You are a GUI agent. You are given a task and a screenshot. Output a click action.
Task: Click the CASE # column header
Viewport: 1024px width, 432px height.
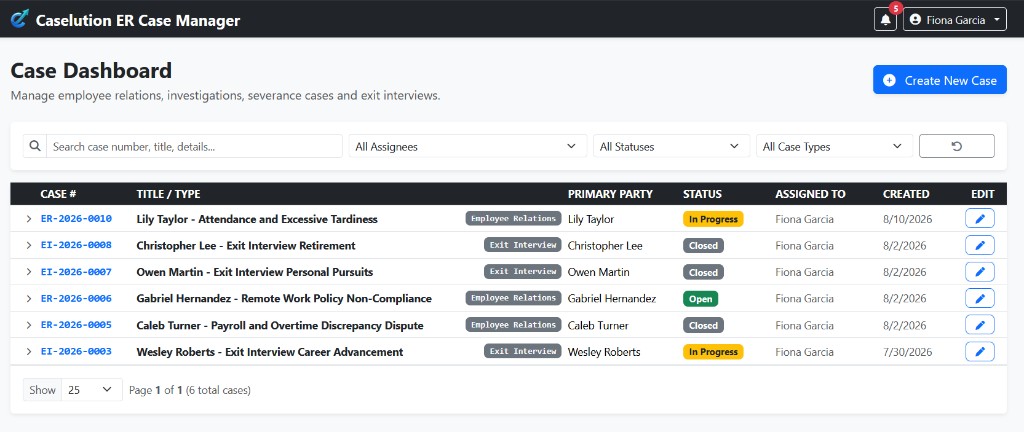(58, 194)
